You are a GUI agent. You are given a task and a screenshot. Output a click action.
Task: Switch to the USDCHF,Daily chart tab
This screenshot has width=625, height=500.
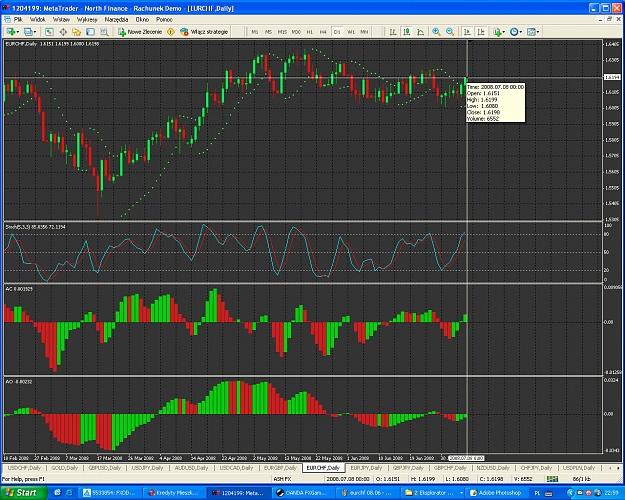pyautogui.click(x=25, y=468)
